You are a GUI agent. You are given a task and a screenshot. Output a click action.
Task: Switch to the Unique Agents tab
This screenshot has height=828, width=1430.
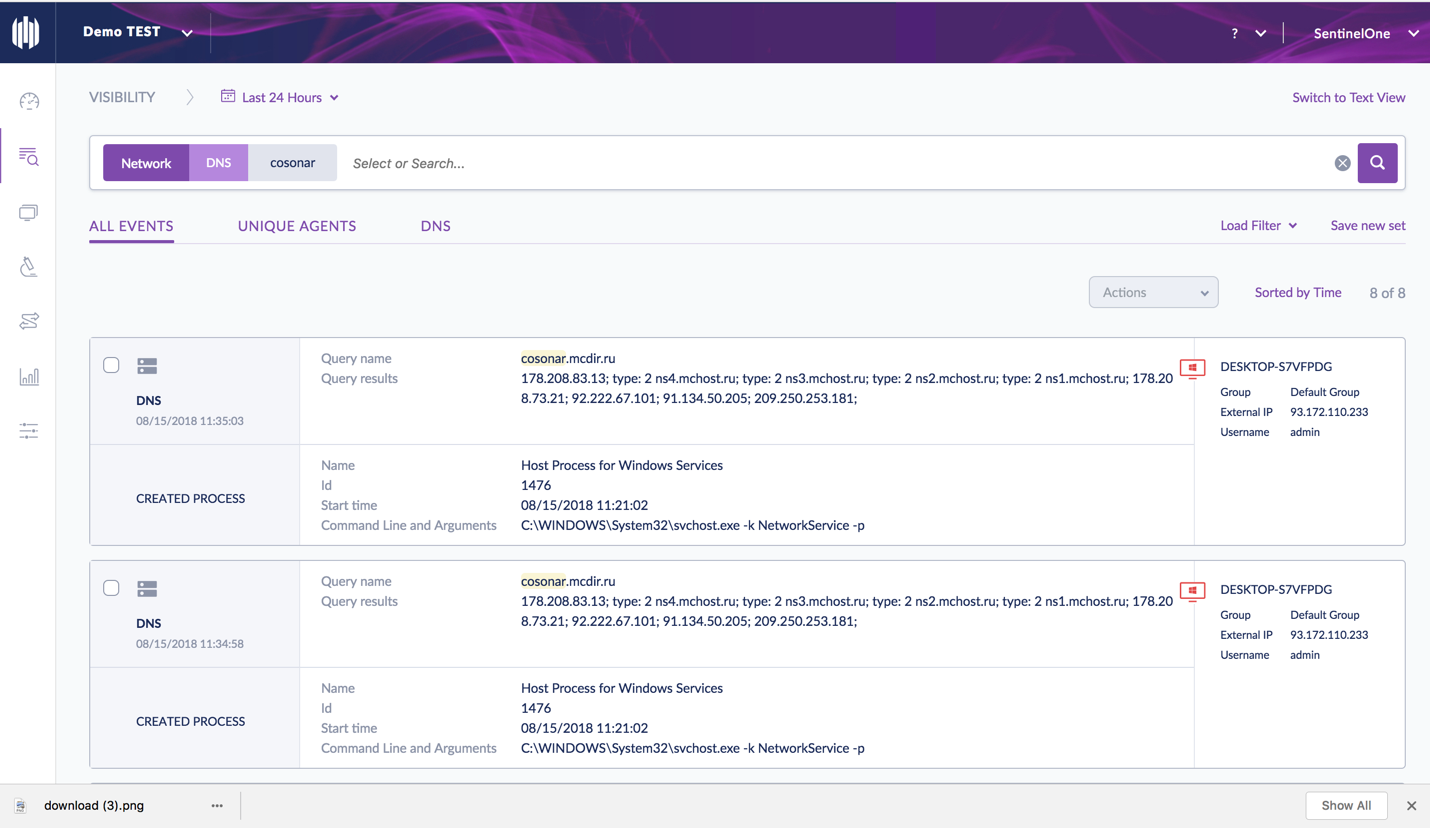point(297,226)
